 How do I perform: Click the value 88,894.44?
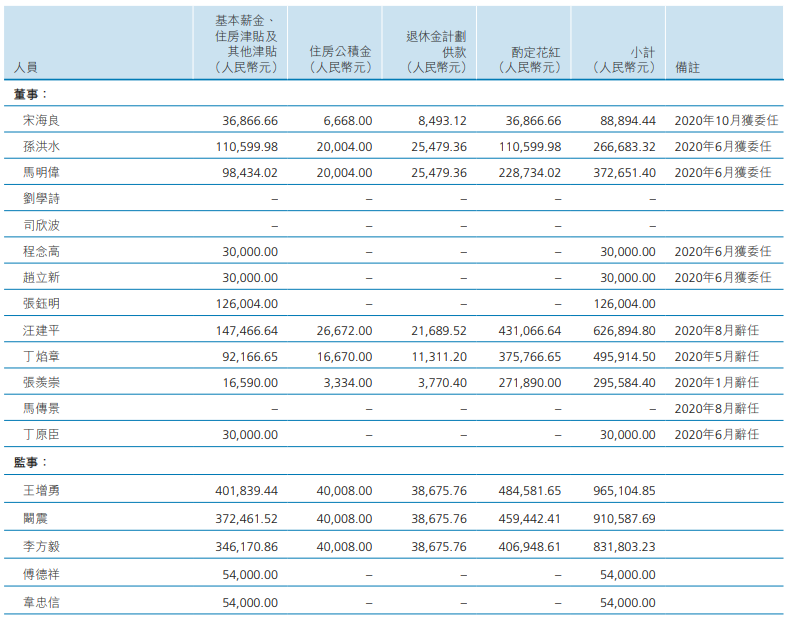pyautogui.click(x=628, y=121)
